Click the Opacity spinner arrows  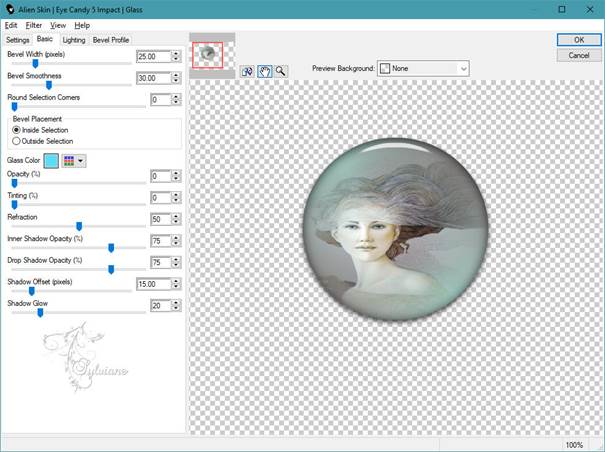pyautogui.click(x=176, y=176)
